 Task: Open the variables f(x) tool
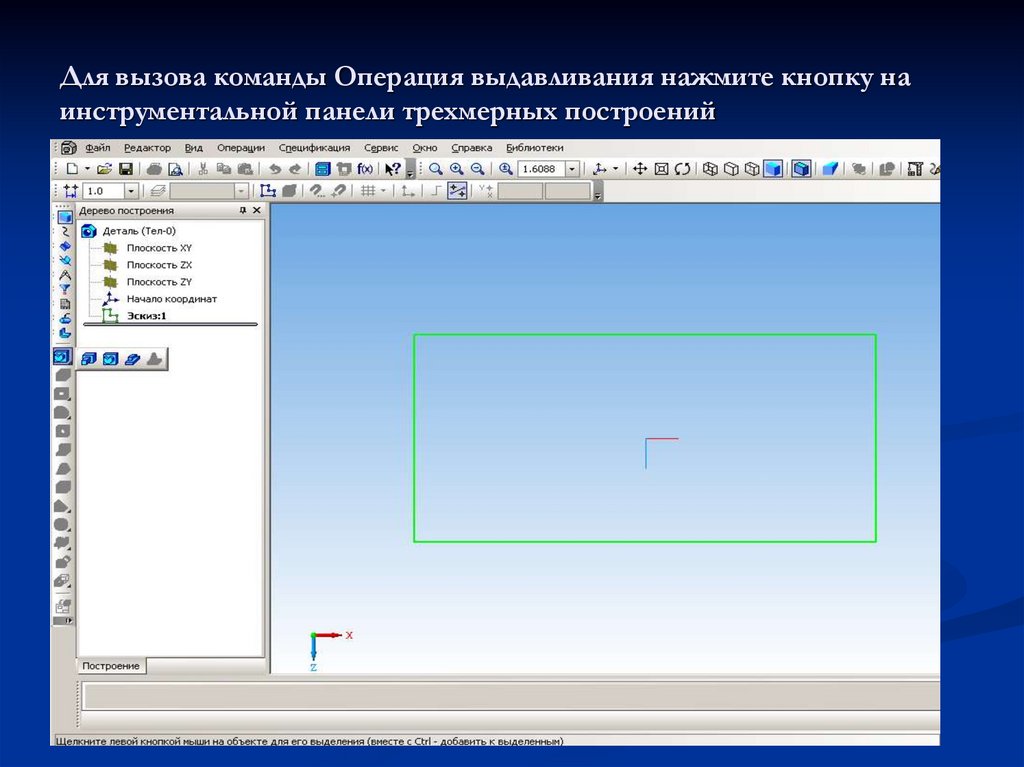365,169
